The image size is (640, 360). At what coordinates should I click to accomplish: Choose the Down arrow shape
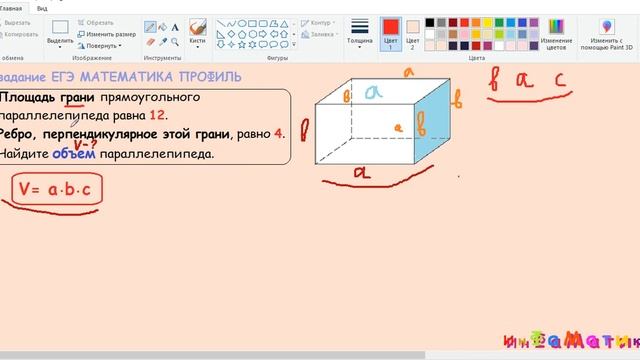(x=221, y=44)
